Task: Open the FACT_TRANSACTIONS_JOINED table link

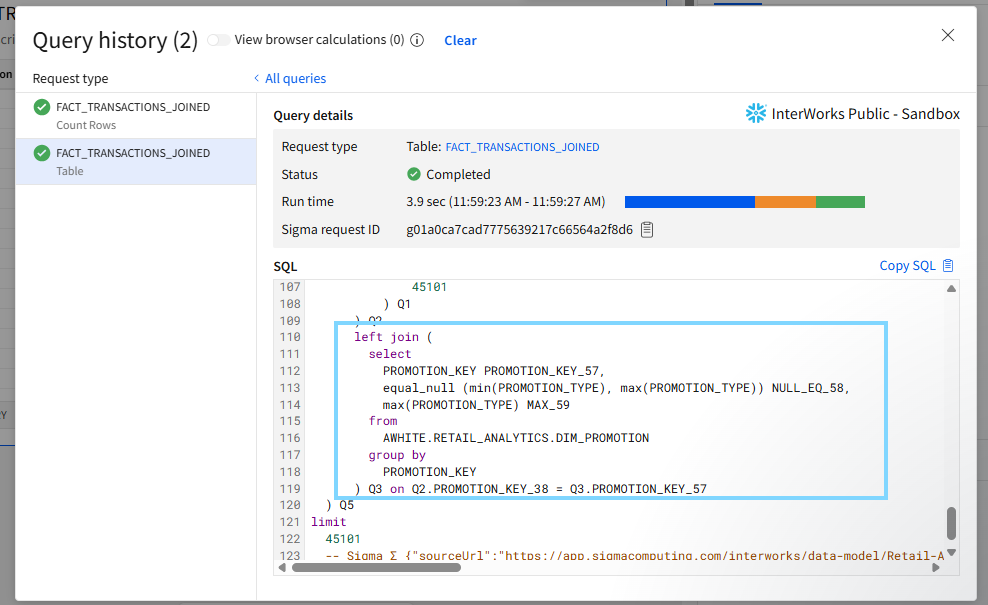Action: (x=522, y=147)
